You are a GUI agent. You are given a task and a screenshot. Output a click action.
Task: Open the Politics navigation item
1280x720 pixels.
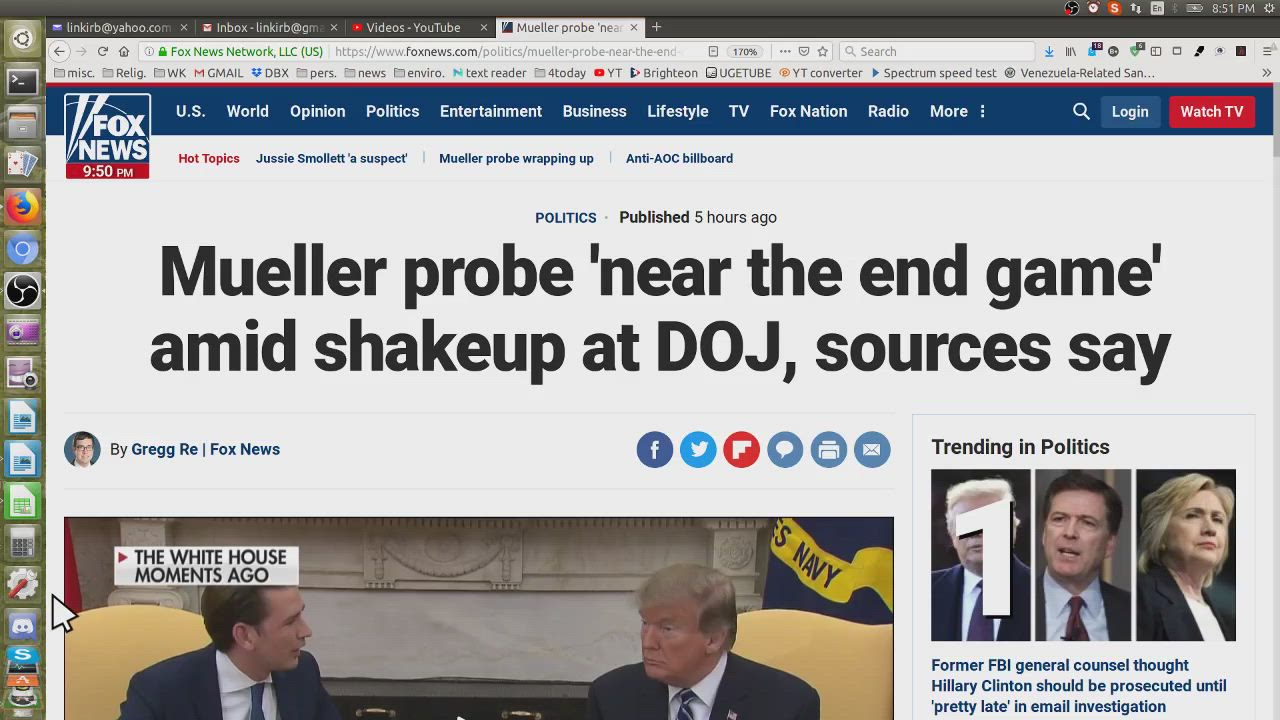(x=392, y=112)
